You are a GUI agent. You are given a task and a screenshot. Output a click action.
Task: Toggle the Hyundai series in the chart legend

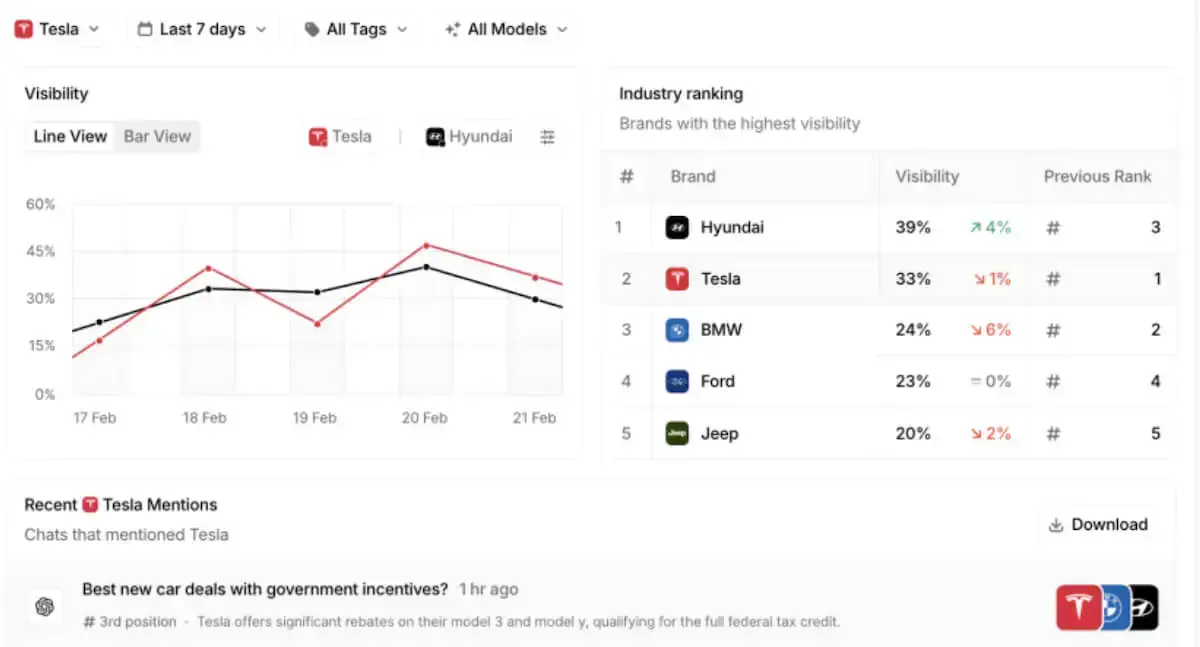(468, 136)
